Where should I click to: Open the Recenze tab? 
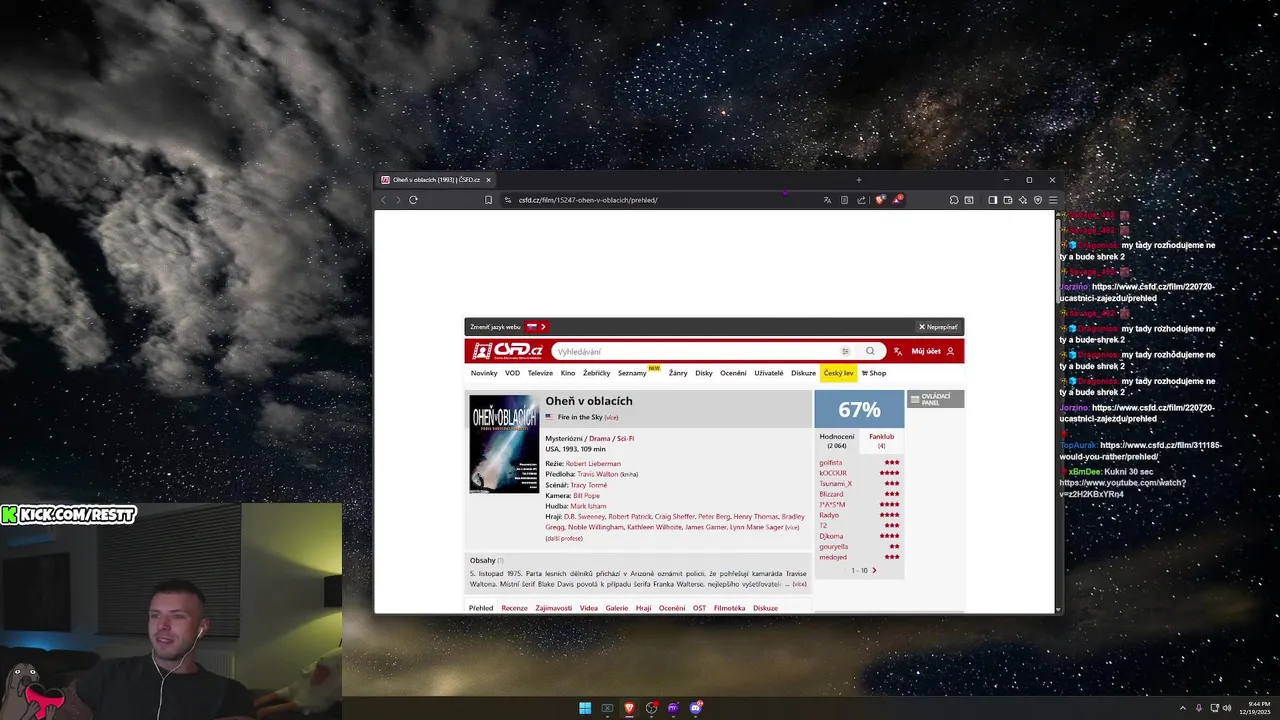click(x=514, y=608)
